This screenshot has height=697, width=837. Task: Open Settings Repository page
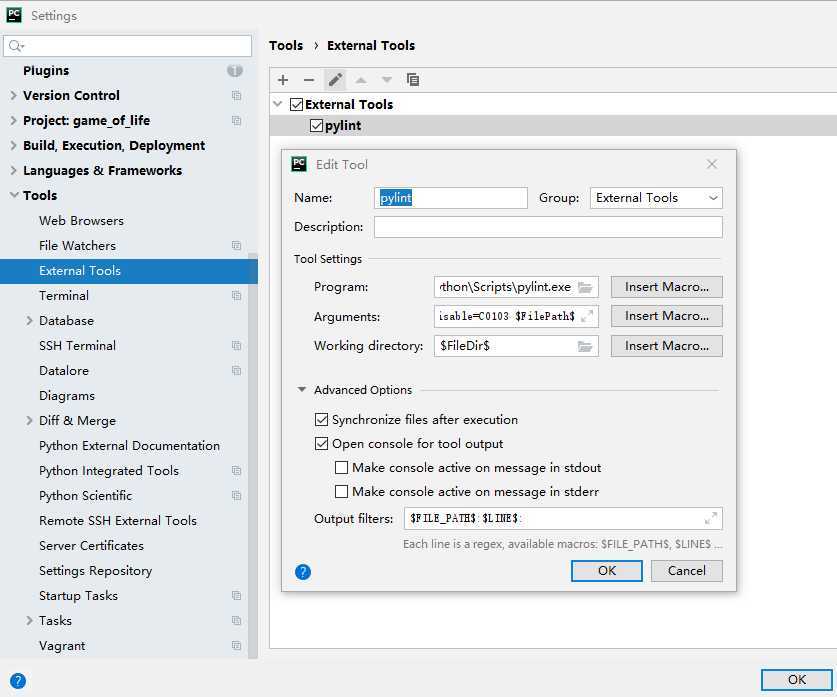[96, 571]
